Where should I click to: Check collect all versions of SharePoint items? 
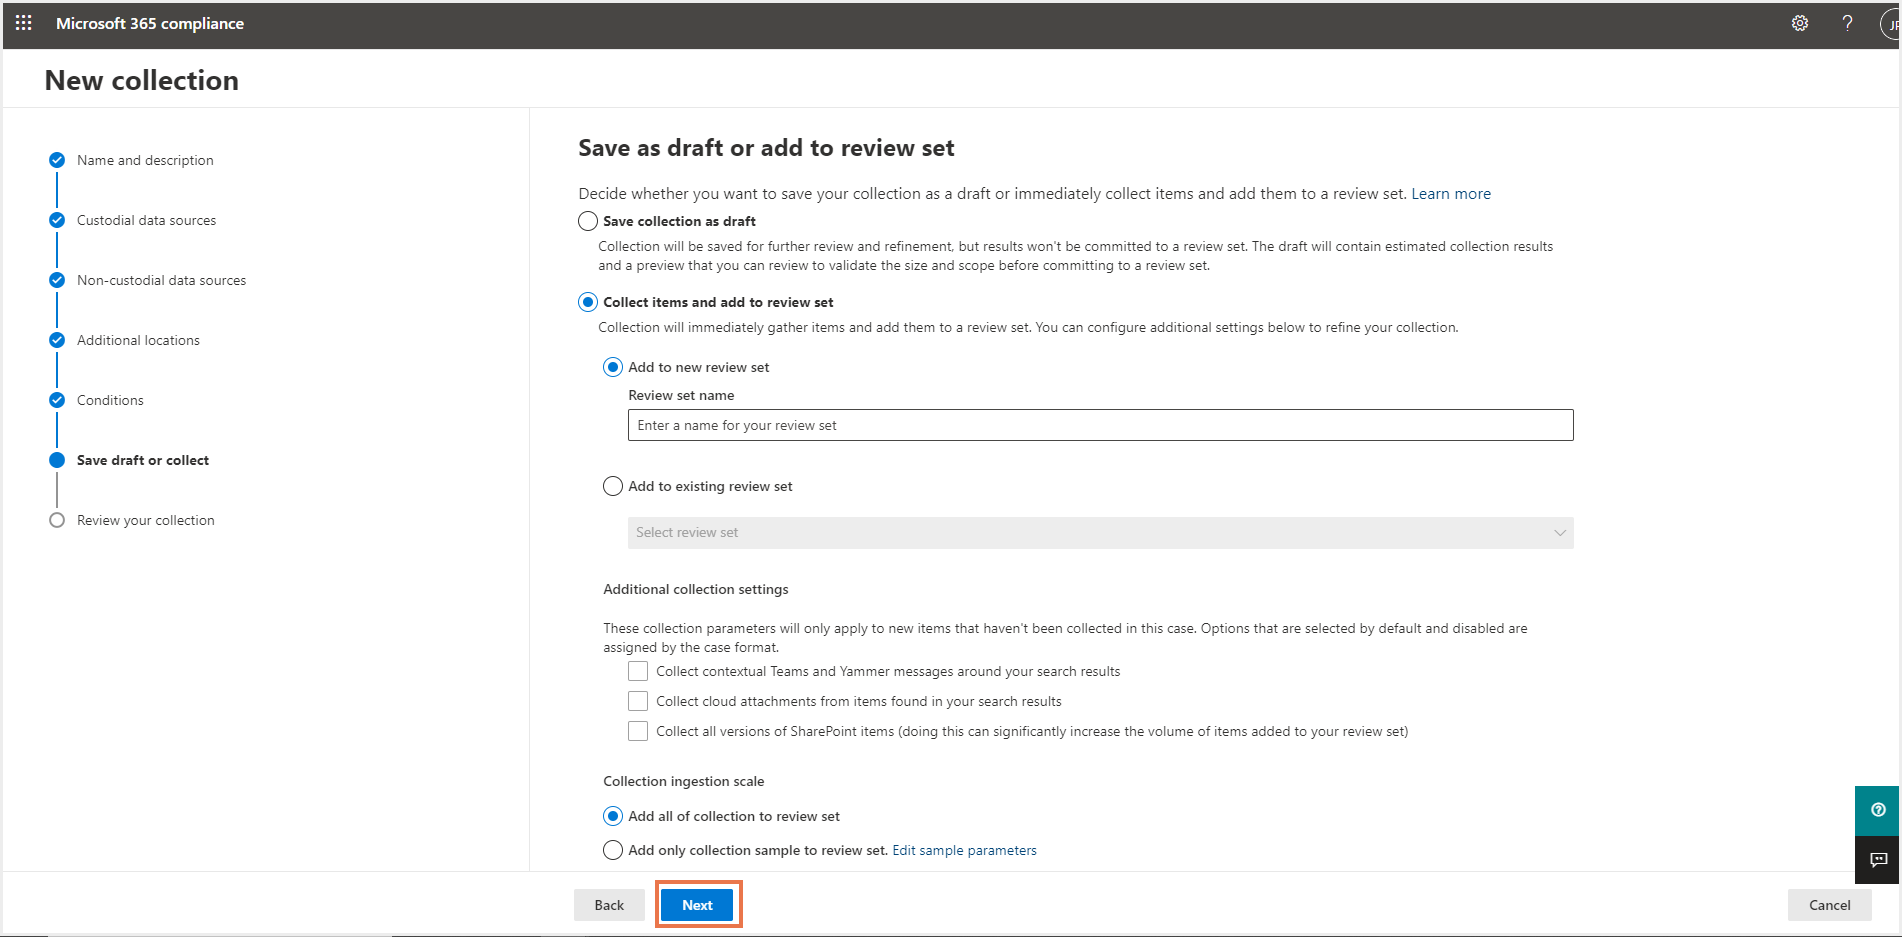638,730
